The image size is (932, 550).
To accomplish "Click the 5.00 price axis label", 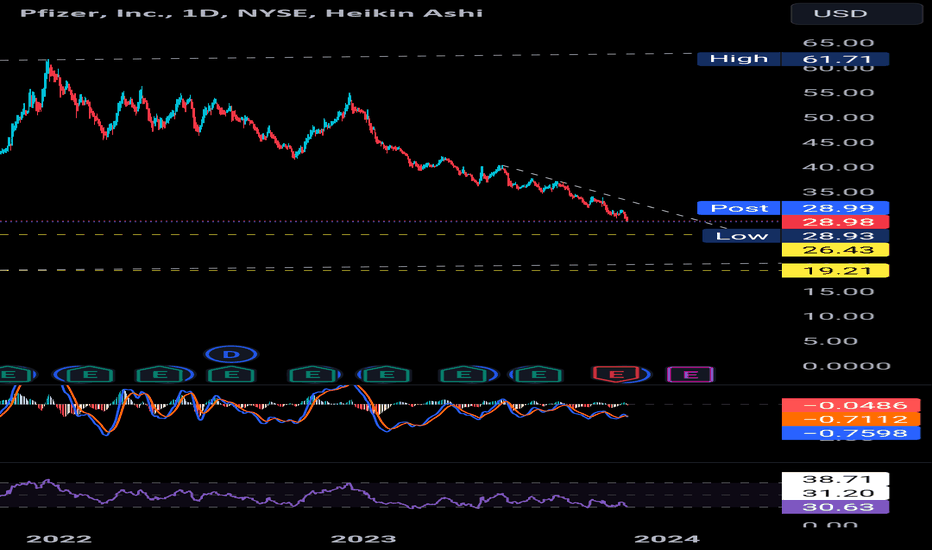I will (x=830, y=341).
